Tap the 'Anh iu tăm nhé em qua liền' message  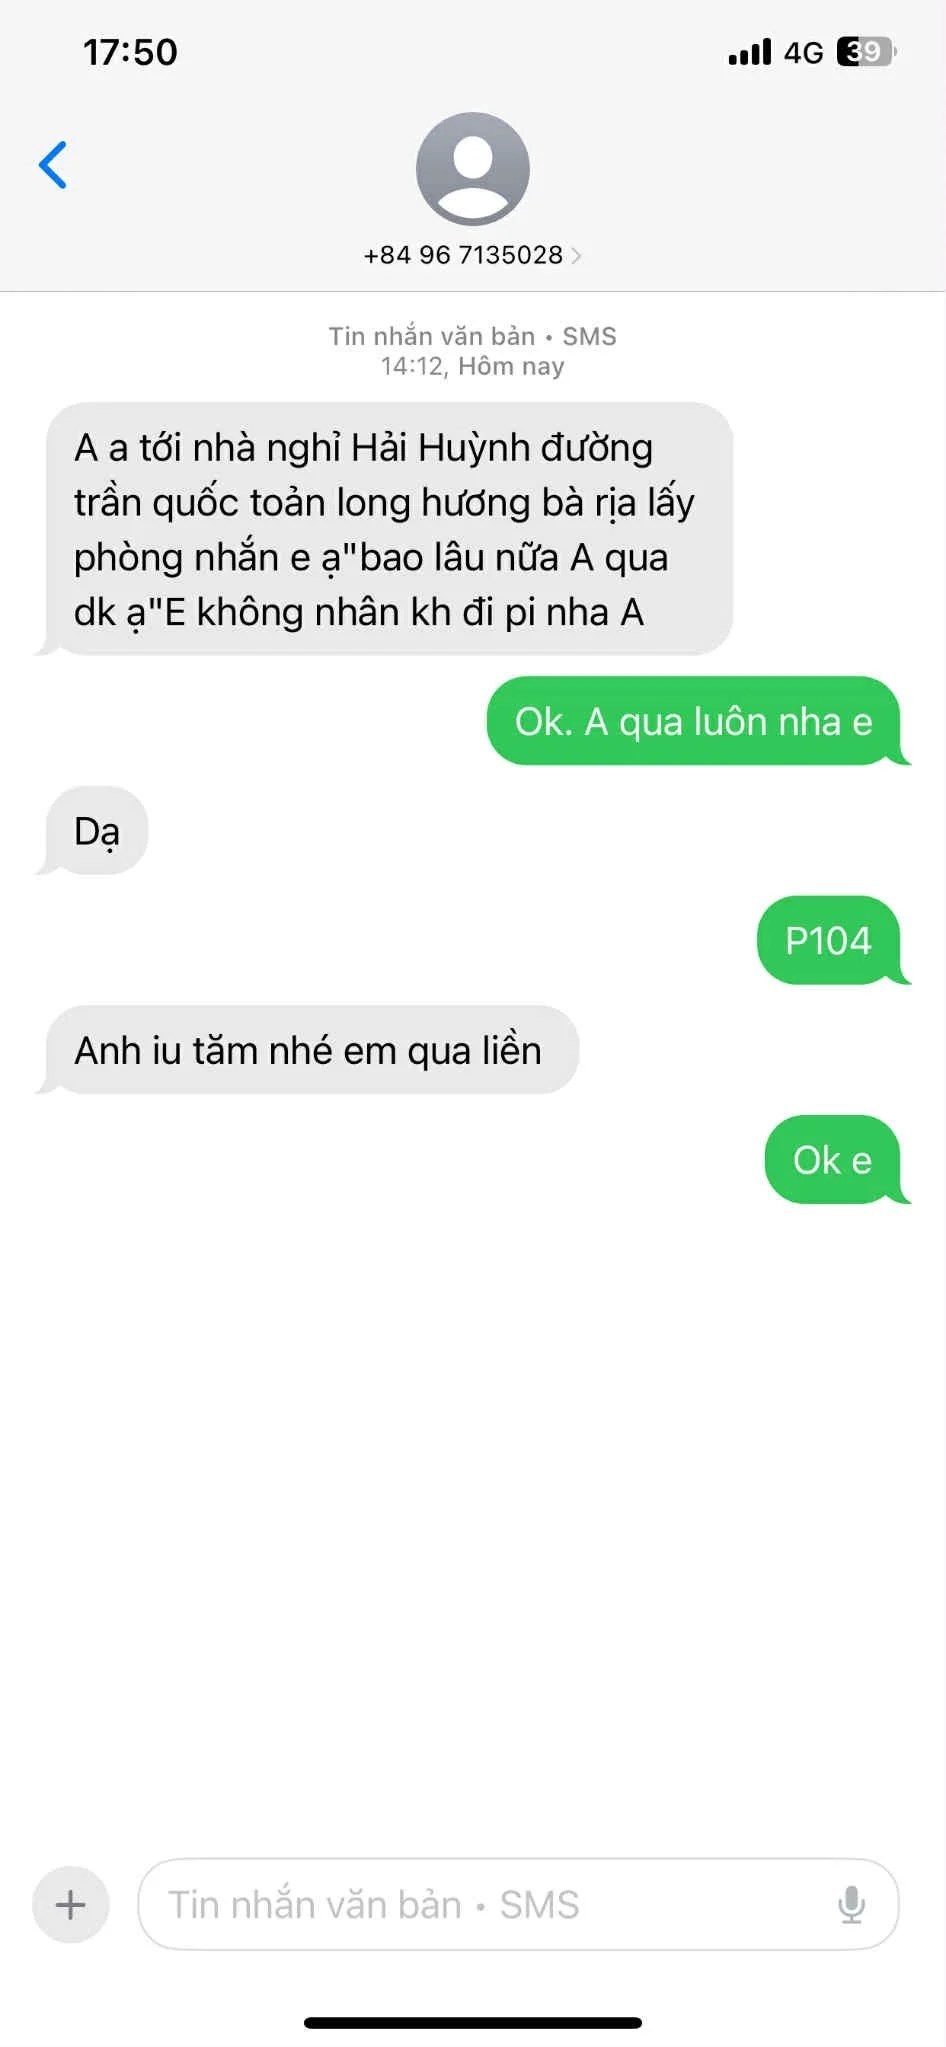308,1050
